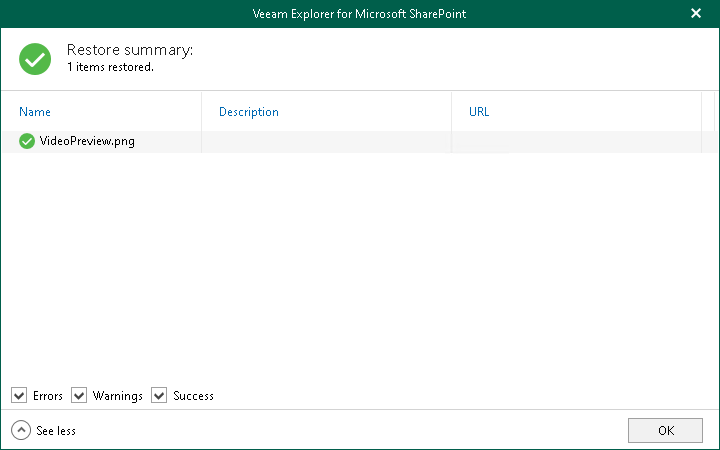Sort by the Name column header
Screen dimensions: 720x450
[x=35, y=112]
